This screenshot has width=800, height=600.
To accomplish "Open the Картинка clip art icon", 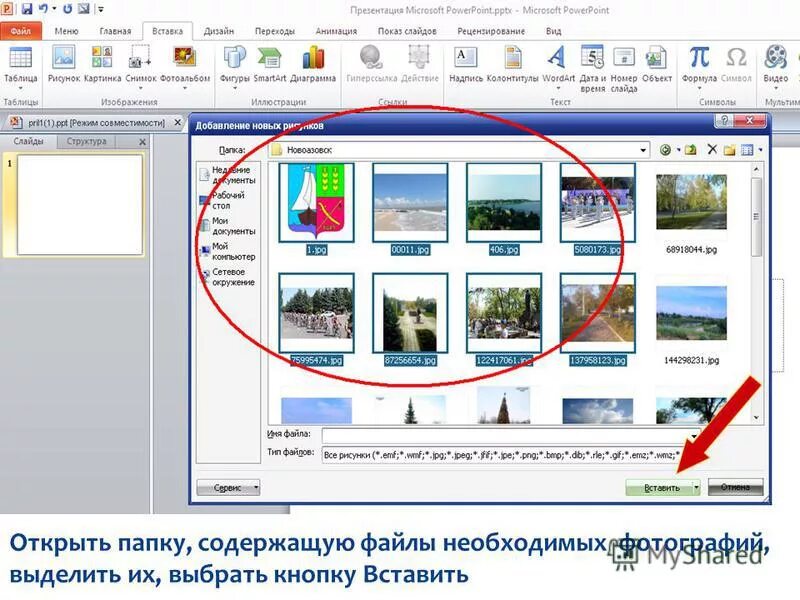I will [x=103, y=64].
